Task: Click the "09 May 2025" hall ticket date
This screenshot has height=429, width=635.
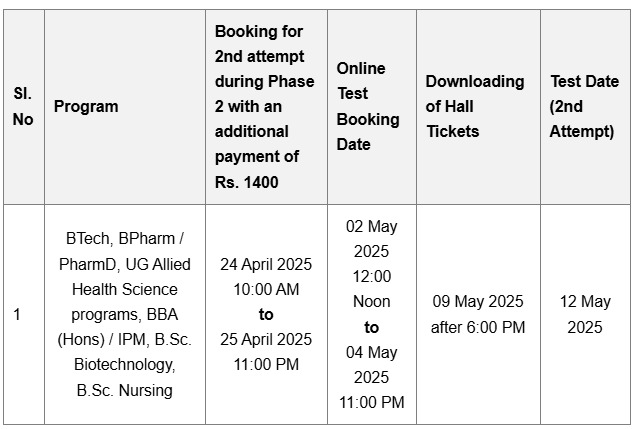Action: [x=478, y=301]
